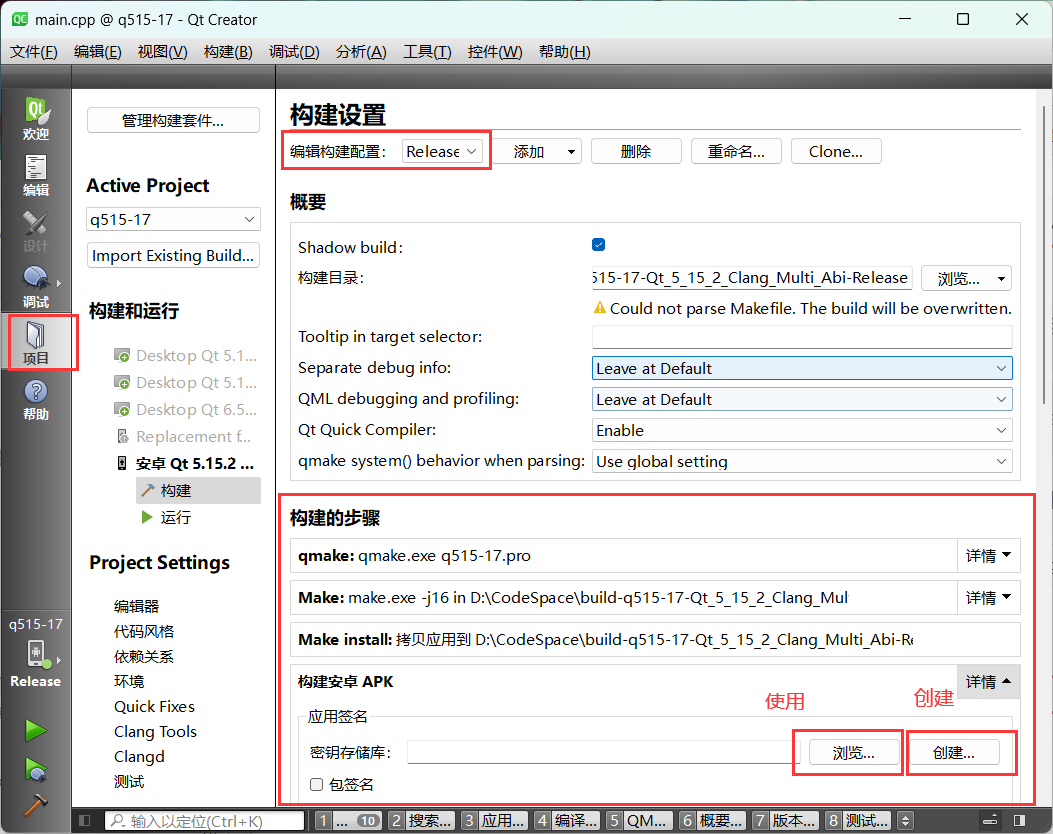Open the Qt Quick Compiler dropdown

tap(802, 430)
